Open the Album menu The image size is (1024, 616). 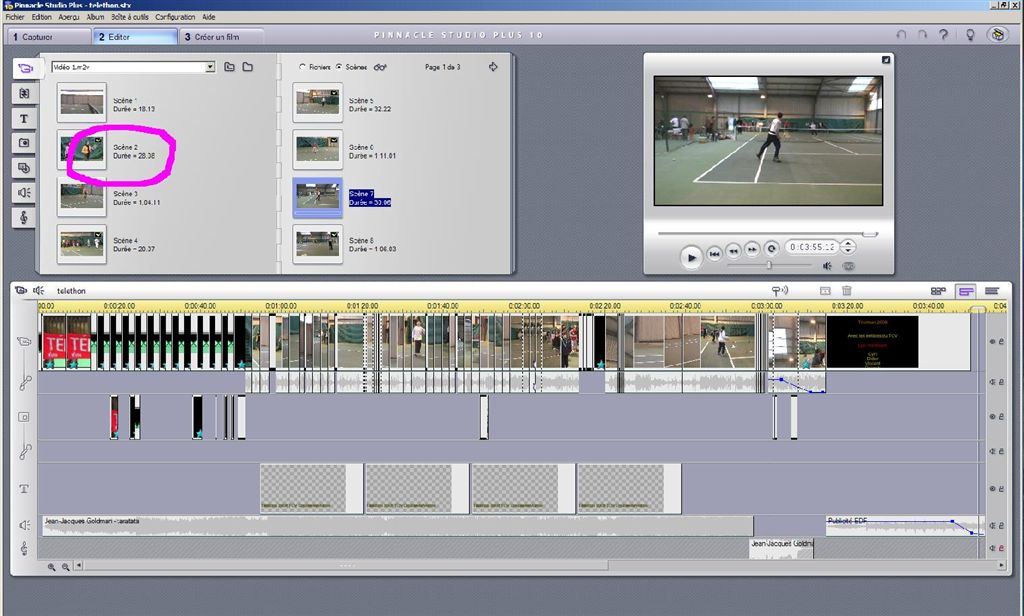pyautogui.click(x=95, y=17)
